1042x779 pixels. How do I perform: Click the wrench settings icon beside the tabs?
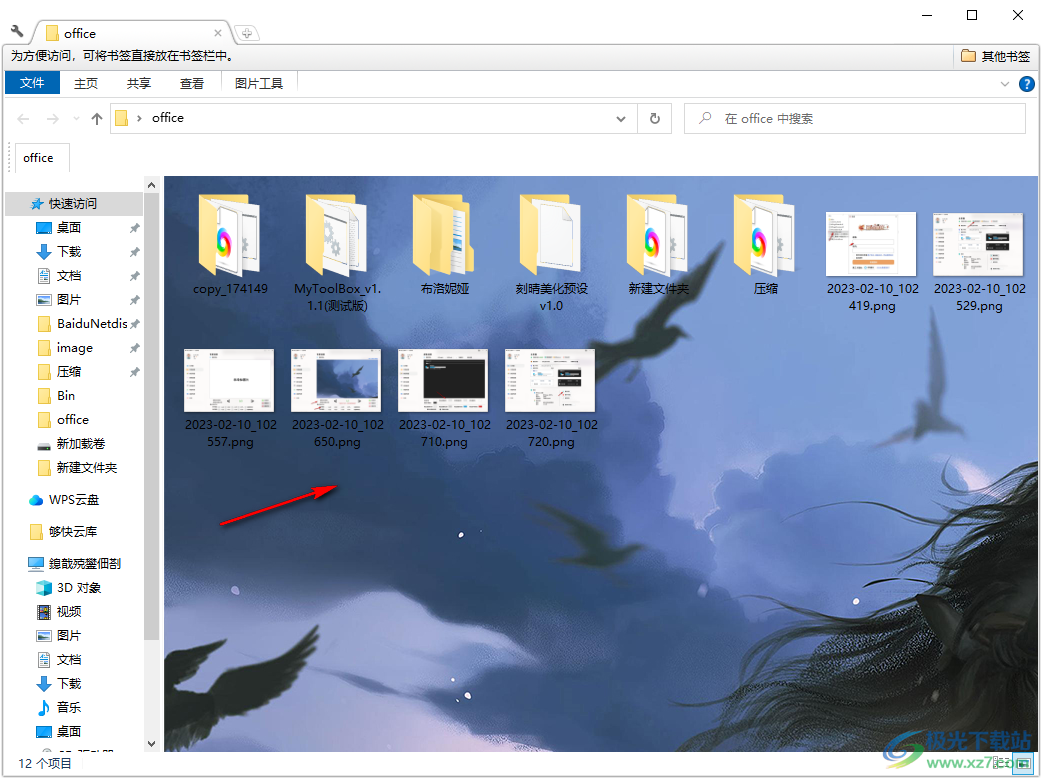point(17,31)
